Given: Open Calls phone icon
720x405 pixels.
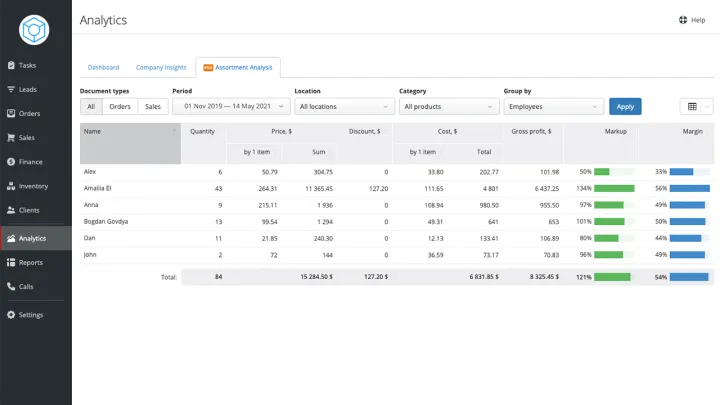Looking at the screenshot, I should [x=11, y=286].
